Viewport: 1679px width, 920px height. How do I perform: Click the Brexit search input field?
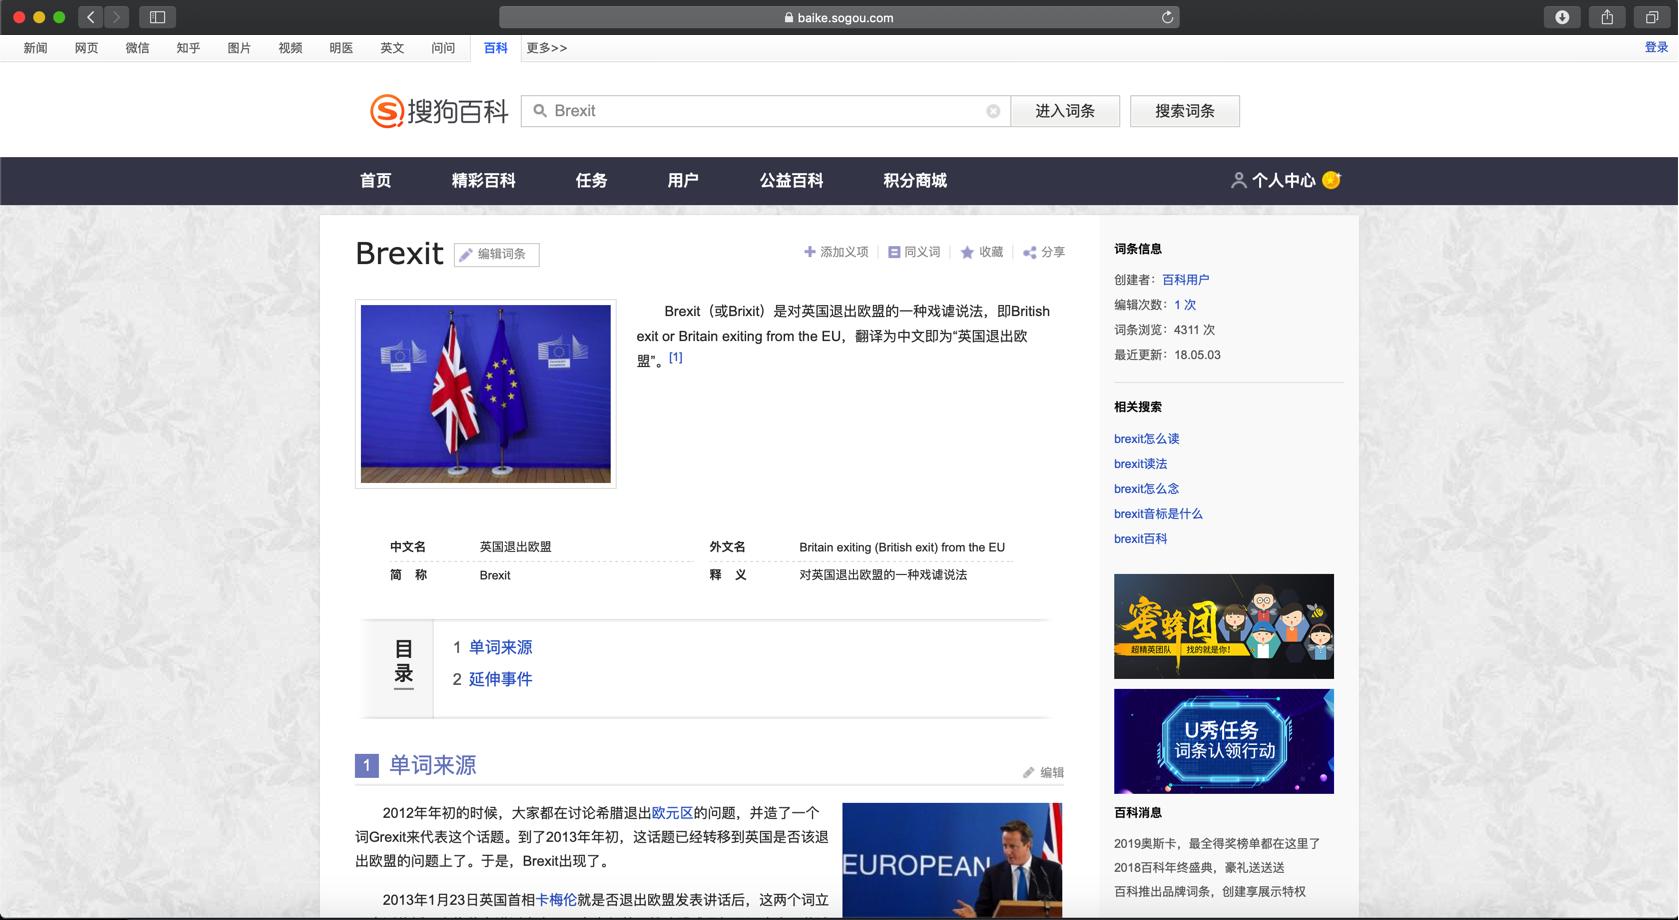(765, 111)
